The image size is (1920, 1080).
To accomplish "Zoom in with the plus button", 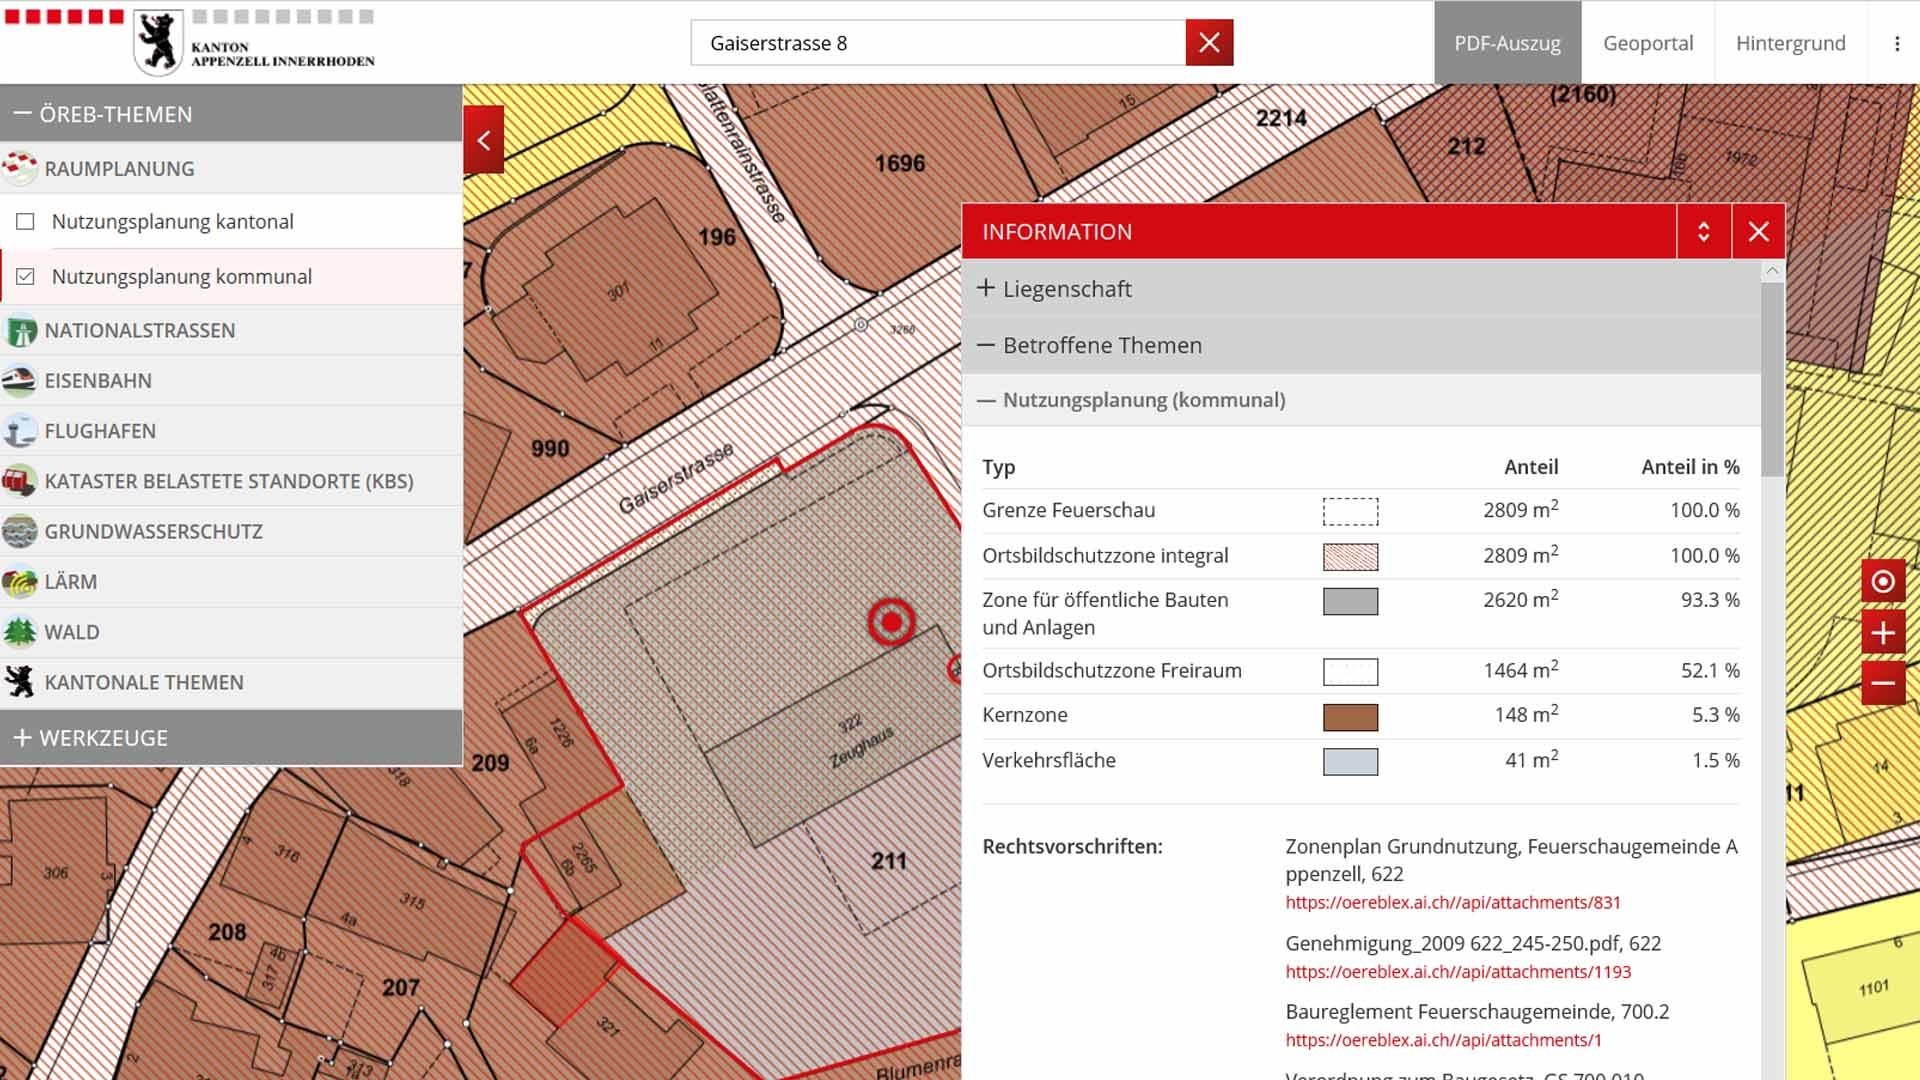I will [1882, 633].
